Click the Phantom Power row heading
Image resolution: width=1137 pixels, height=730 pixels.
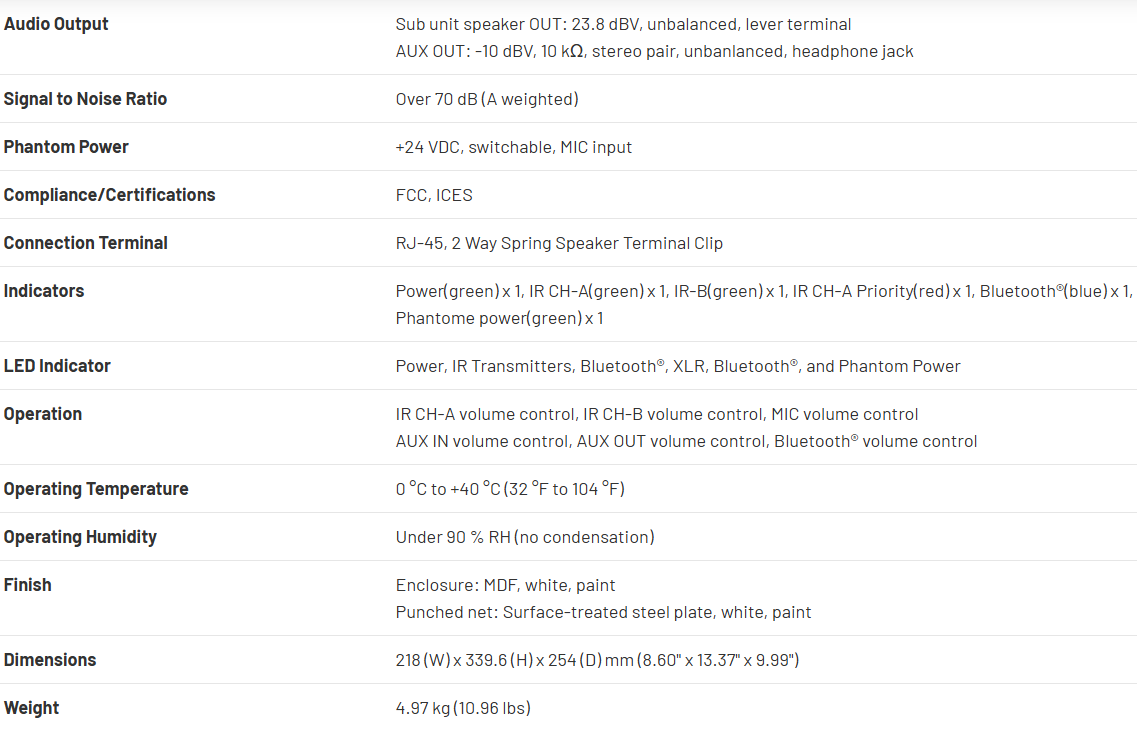[66, 147]
